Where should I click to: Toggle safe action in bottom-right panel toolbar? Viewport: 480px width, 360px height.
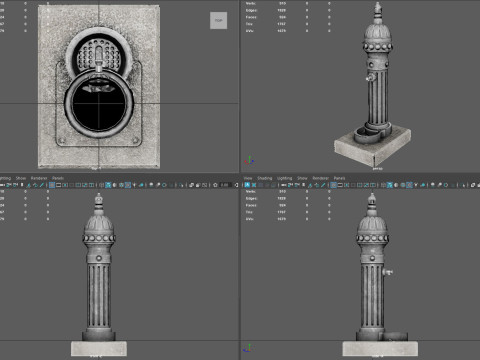point(366,185)
